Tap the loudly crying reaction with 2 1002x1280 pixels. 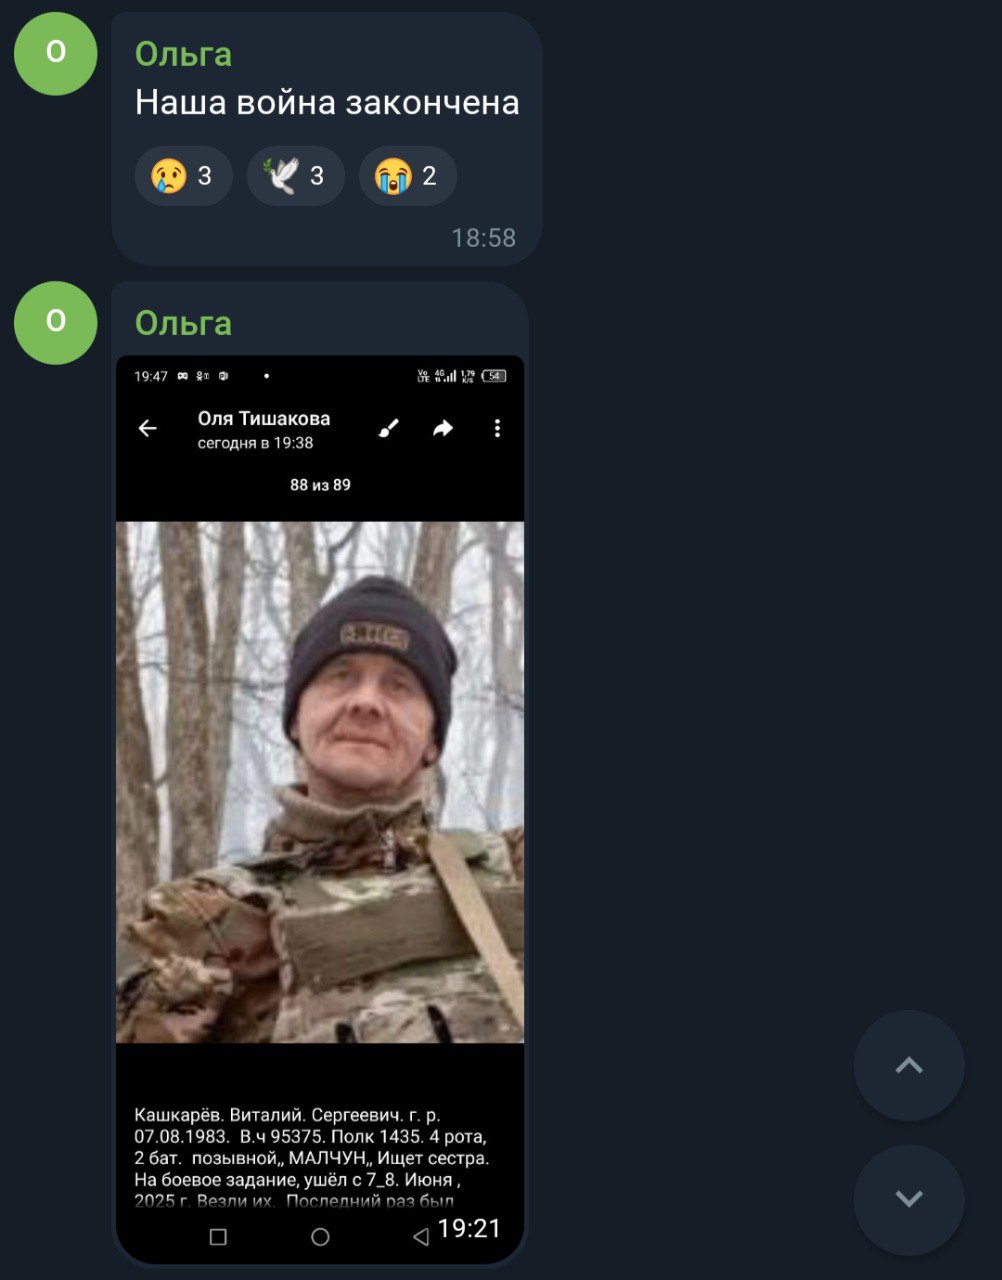pyautogui.click(x=407, y=176)
